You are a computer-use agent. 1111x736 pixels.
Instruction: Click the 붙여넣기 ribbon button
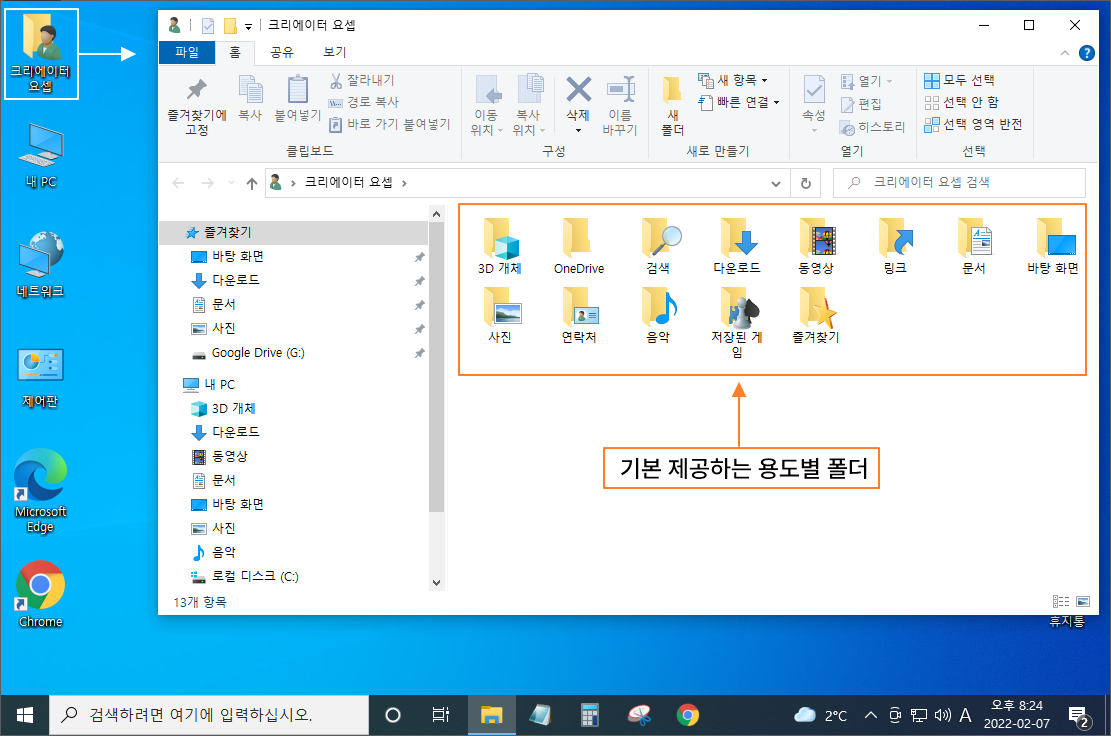[298, 98]
